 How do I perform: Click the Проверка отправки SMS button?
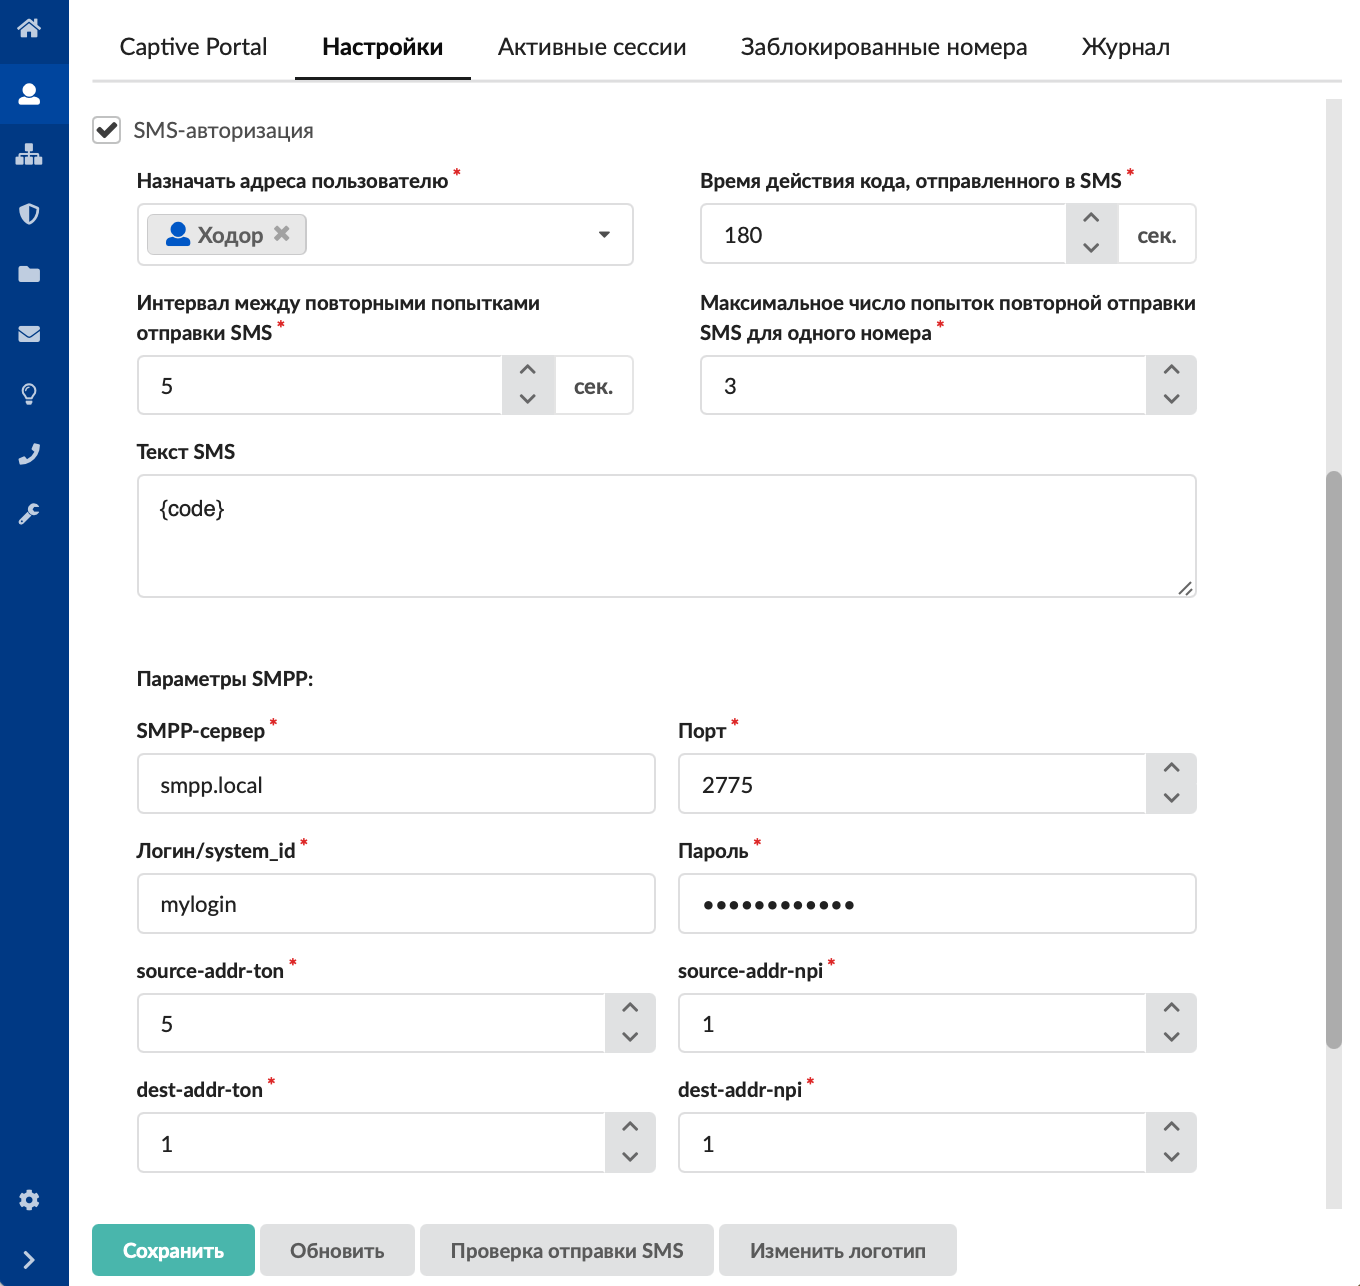[566, 1251]
